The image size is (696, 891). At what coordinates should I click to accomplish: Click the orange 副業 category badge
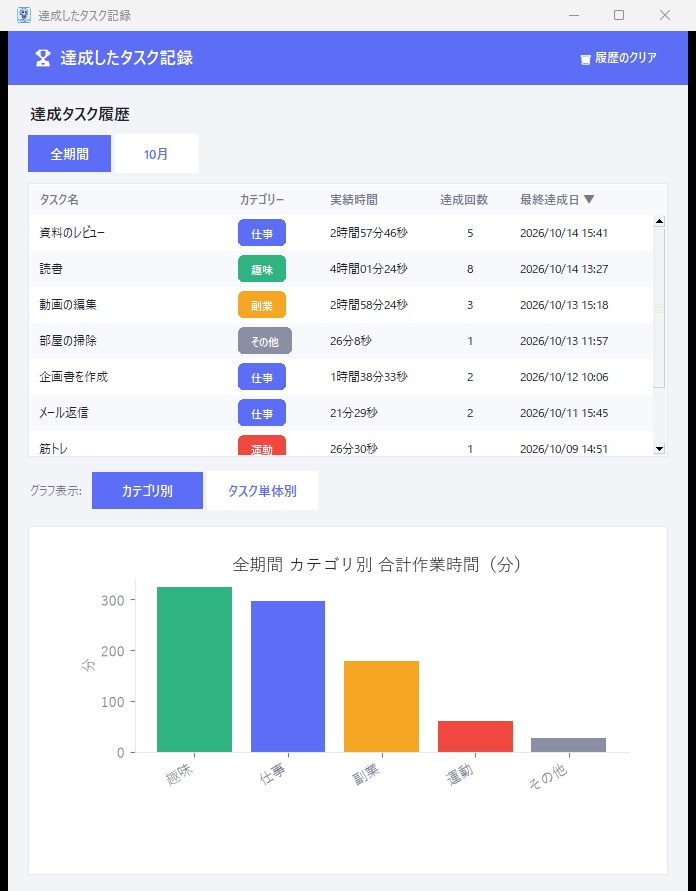tap(262, 305)
